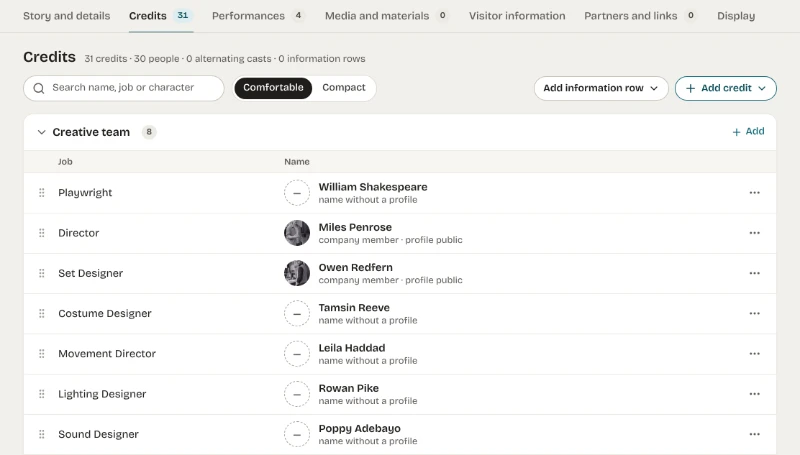The width and height of the screenshot is (800, 455).
Task: Click Rowan Pike's empty profile placeholder
Action: [x=297, y=394]
